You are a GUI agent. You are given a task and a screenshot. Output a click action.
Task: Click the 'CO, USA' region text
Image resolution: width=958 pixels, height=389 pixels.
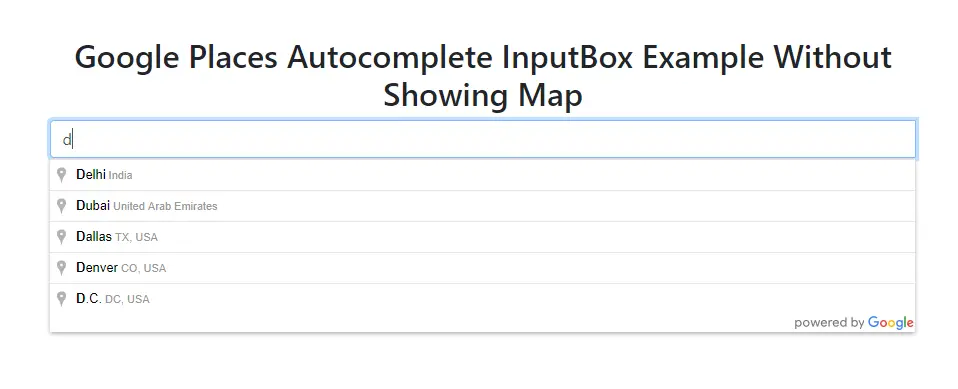pyautogui.click(x=144, y=269)
